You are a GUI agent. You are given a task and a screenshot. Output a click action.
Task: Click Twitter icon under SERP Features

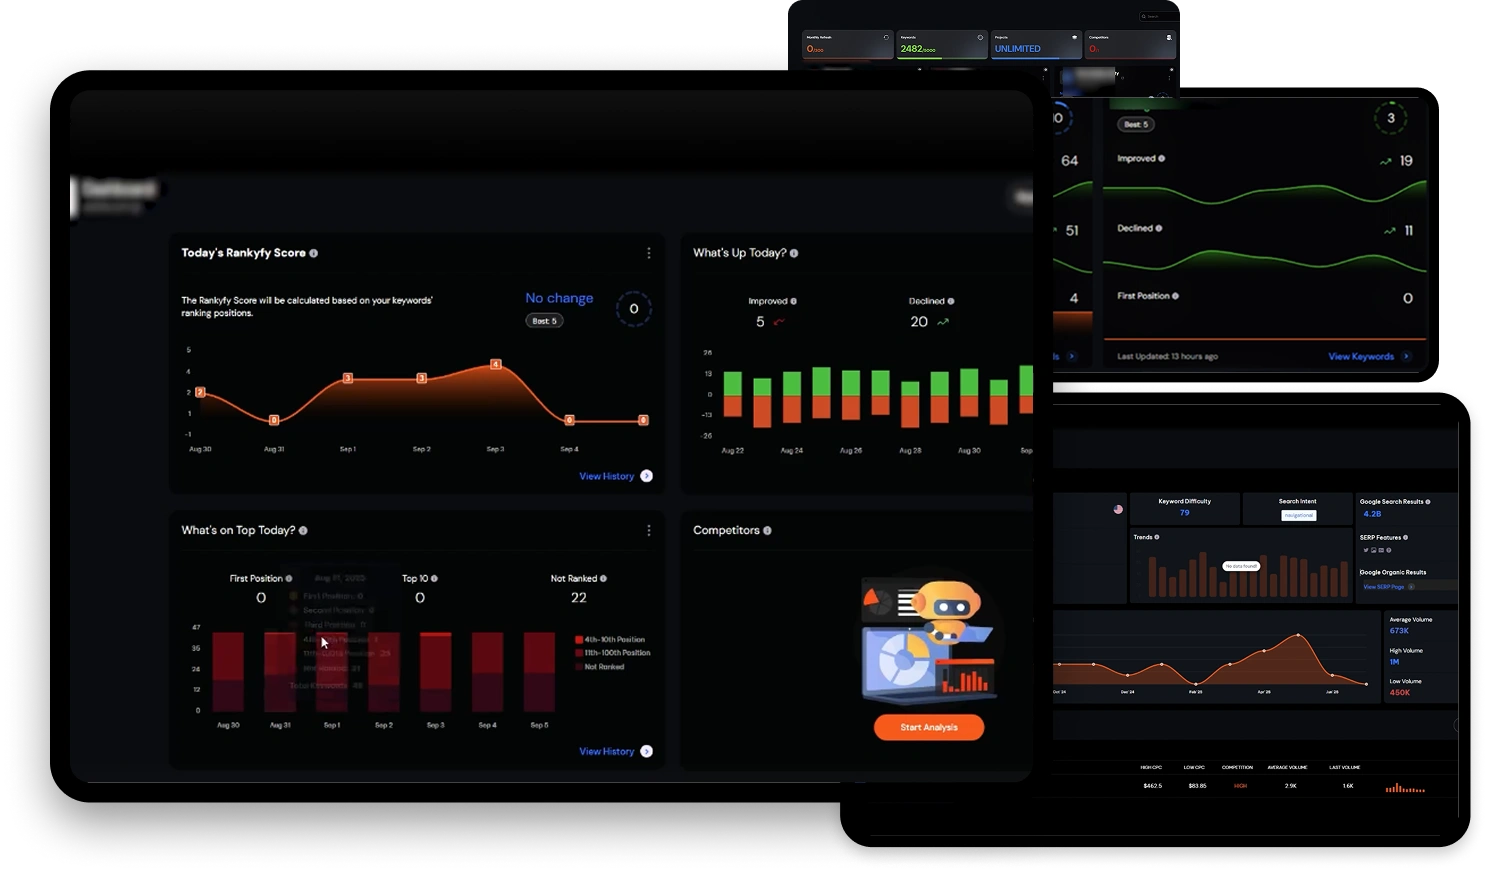[1366, 550]
